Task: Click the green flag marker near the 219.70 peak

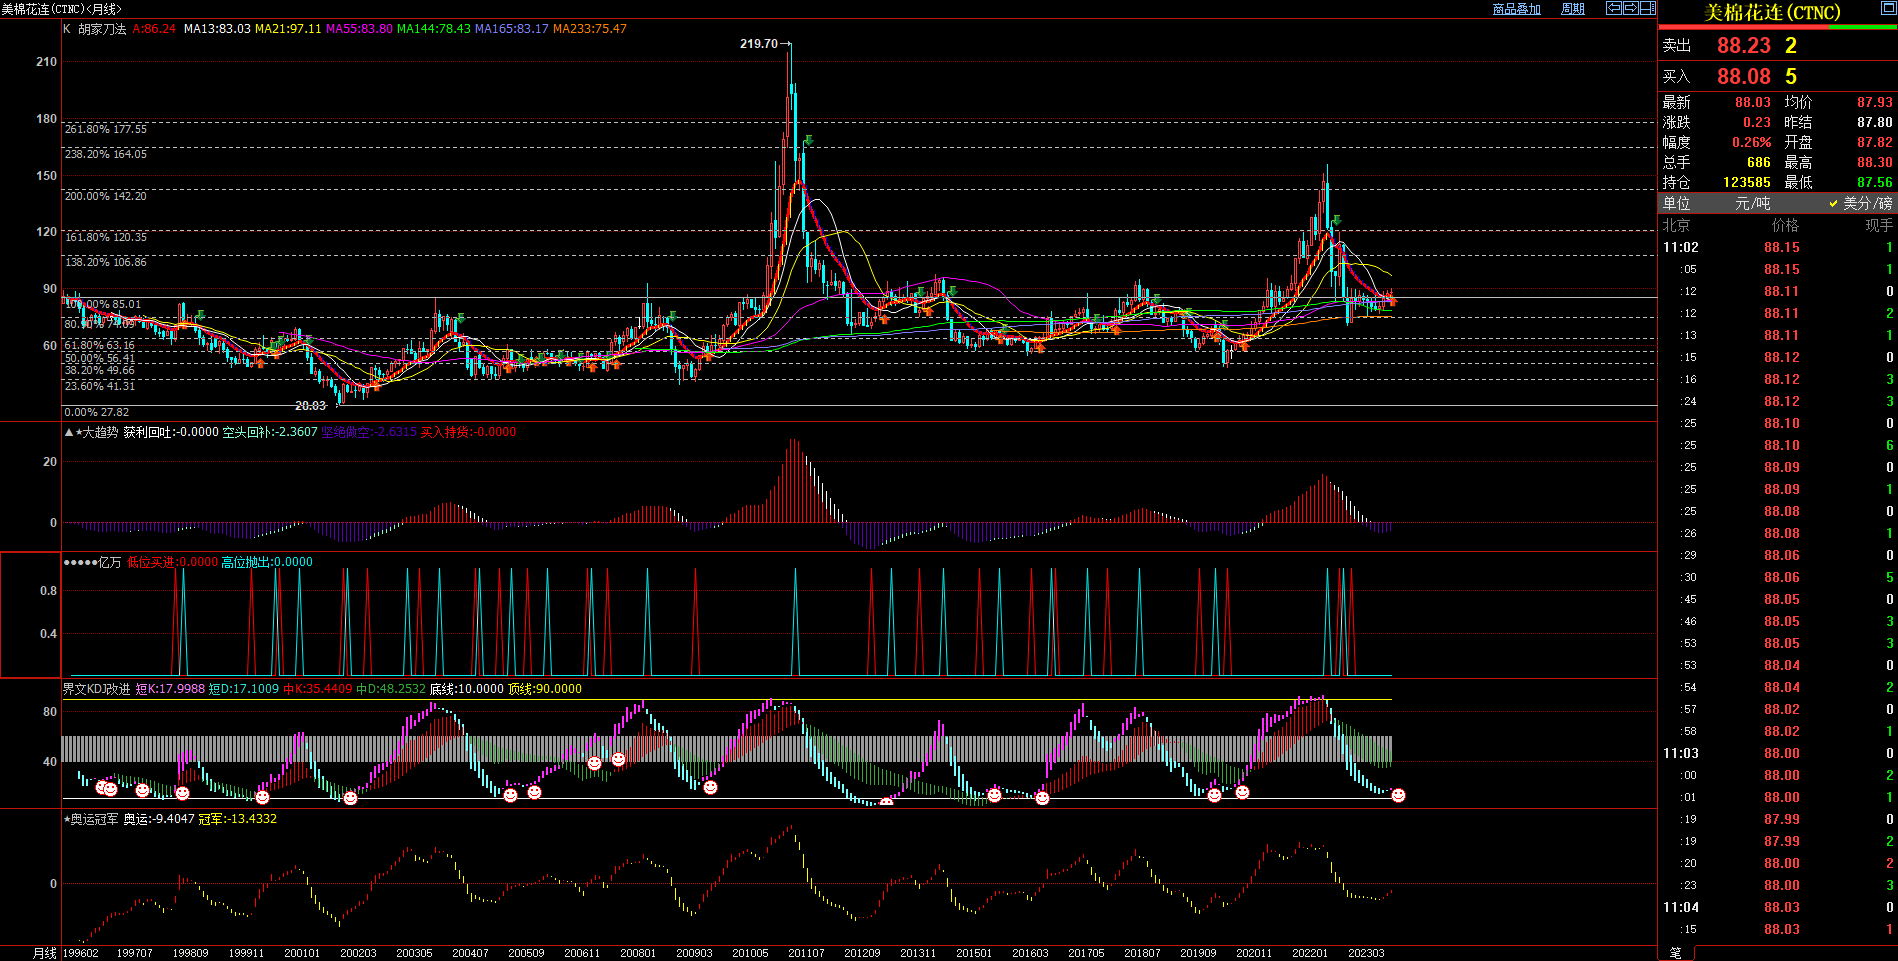Action: pos(807,140)
